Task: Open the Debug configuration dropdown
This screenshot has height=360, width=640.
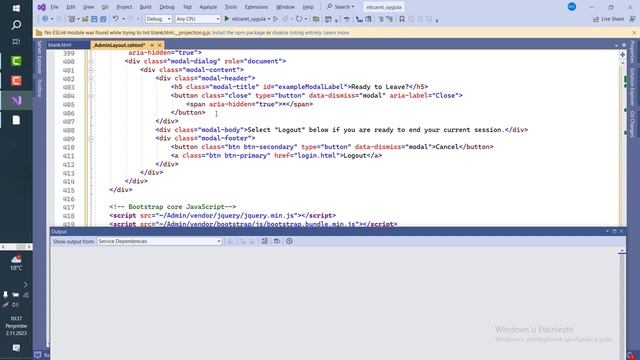Action: [158, 19]
